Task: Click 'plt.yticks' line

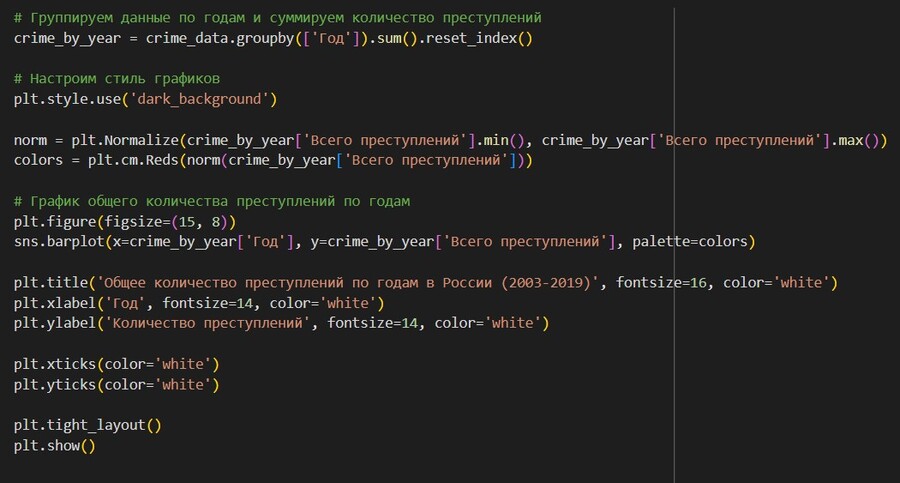Action: click(117, 385)
